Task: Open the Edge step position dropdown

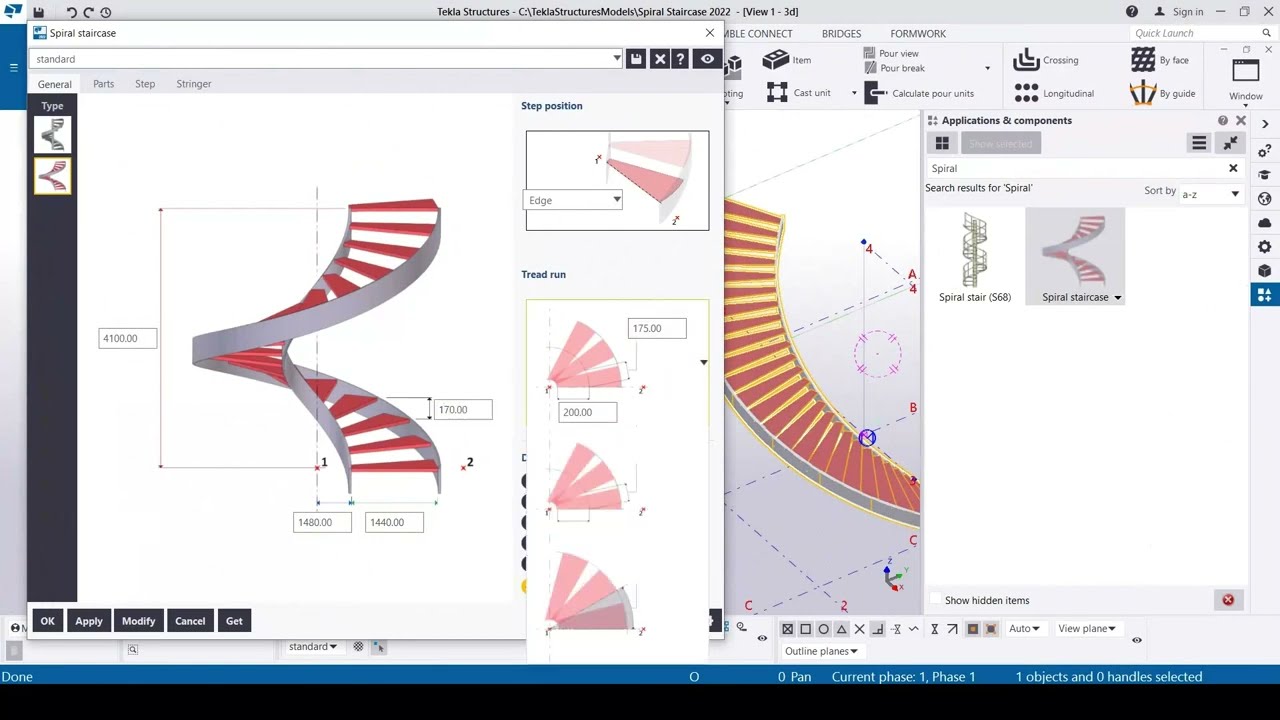Action: click(x=573, y=200)
